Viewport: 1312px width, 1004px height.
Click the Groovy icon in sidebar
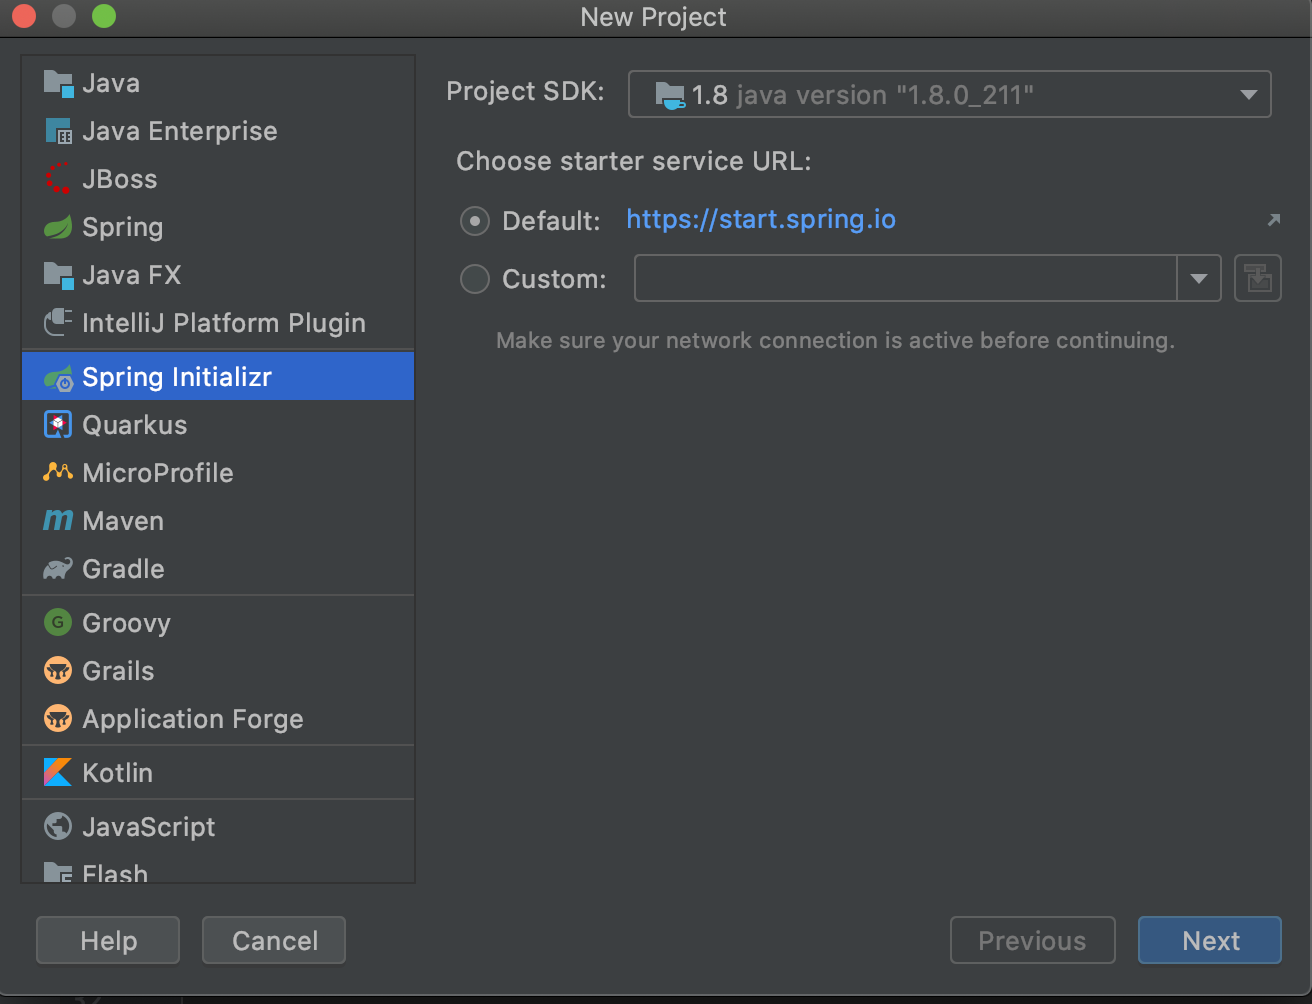tap(58, 623)
